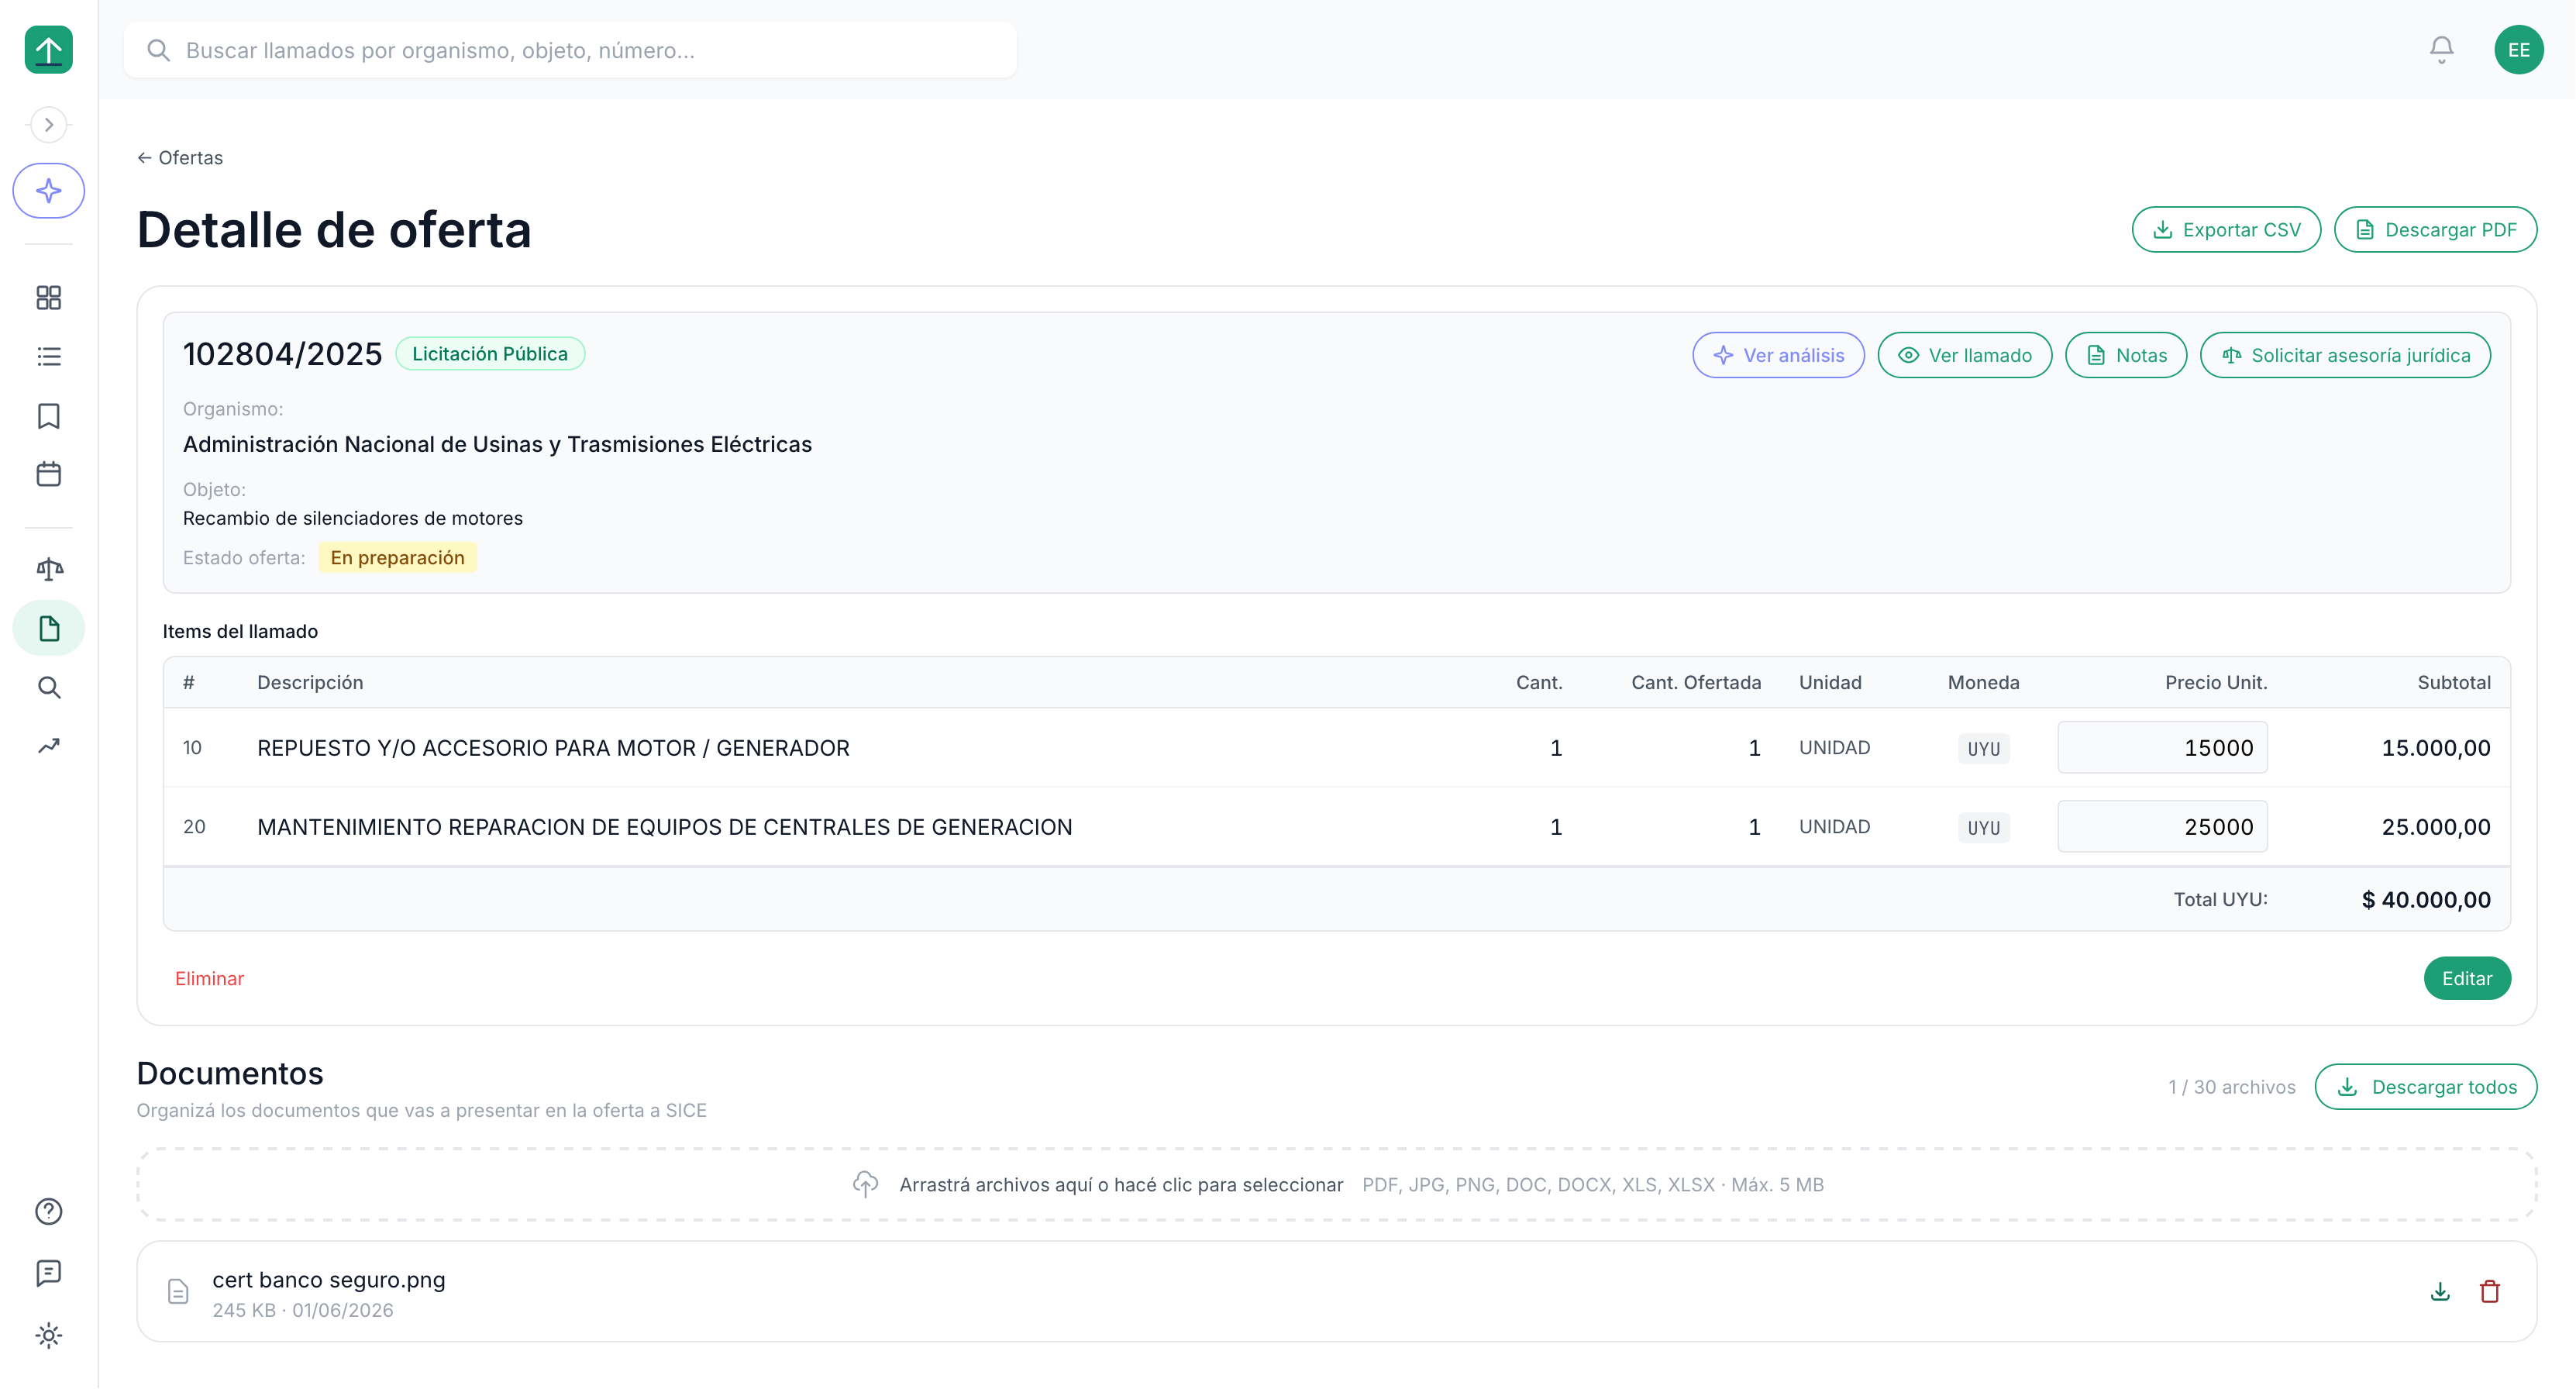Click the $ 40.000,00 total
The image size is (2576, 1389).
click(2426, 899)
